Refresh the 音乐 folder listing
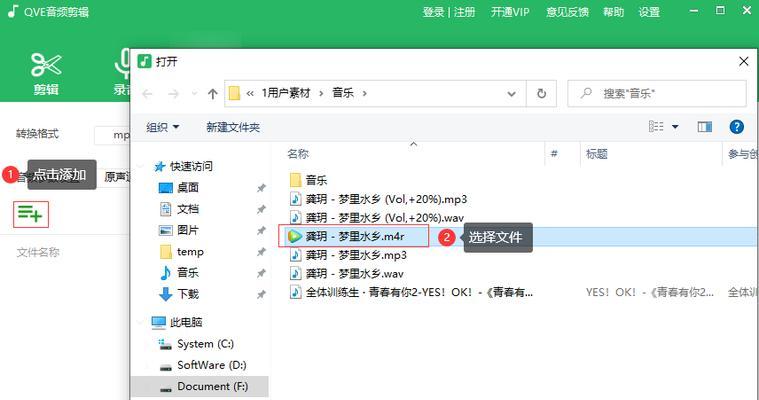The image size is (759, 400). coord(541,93)
